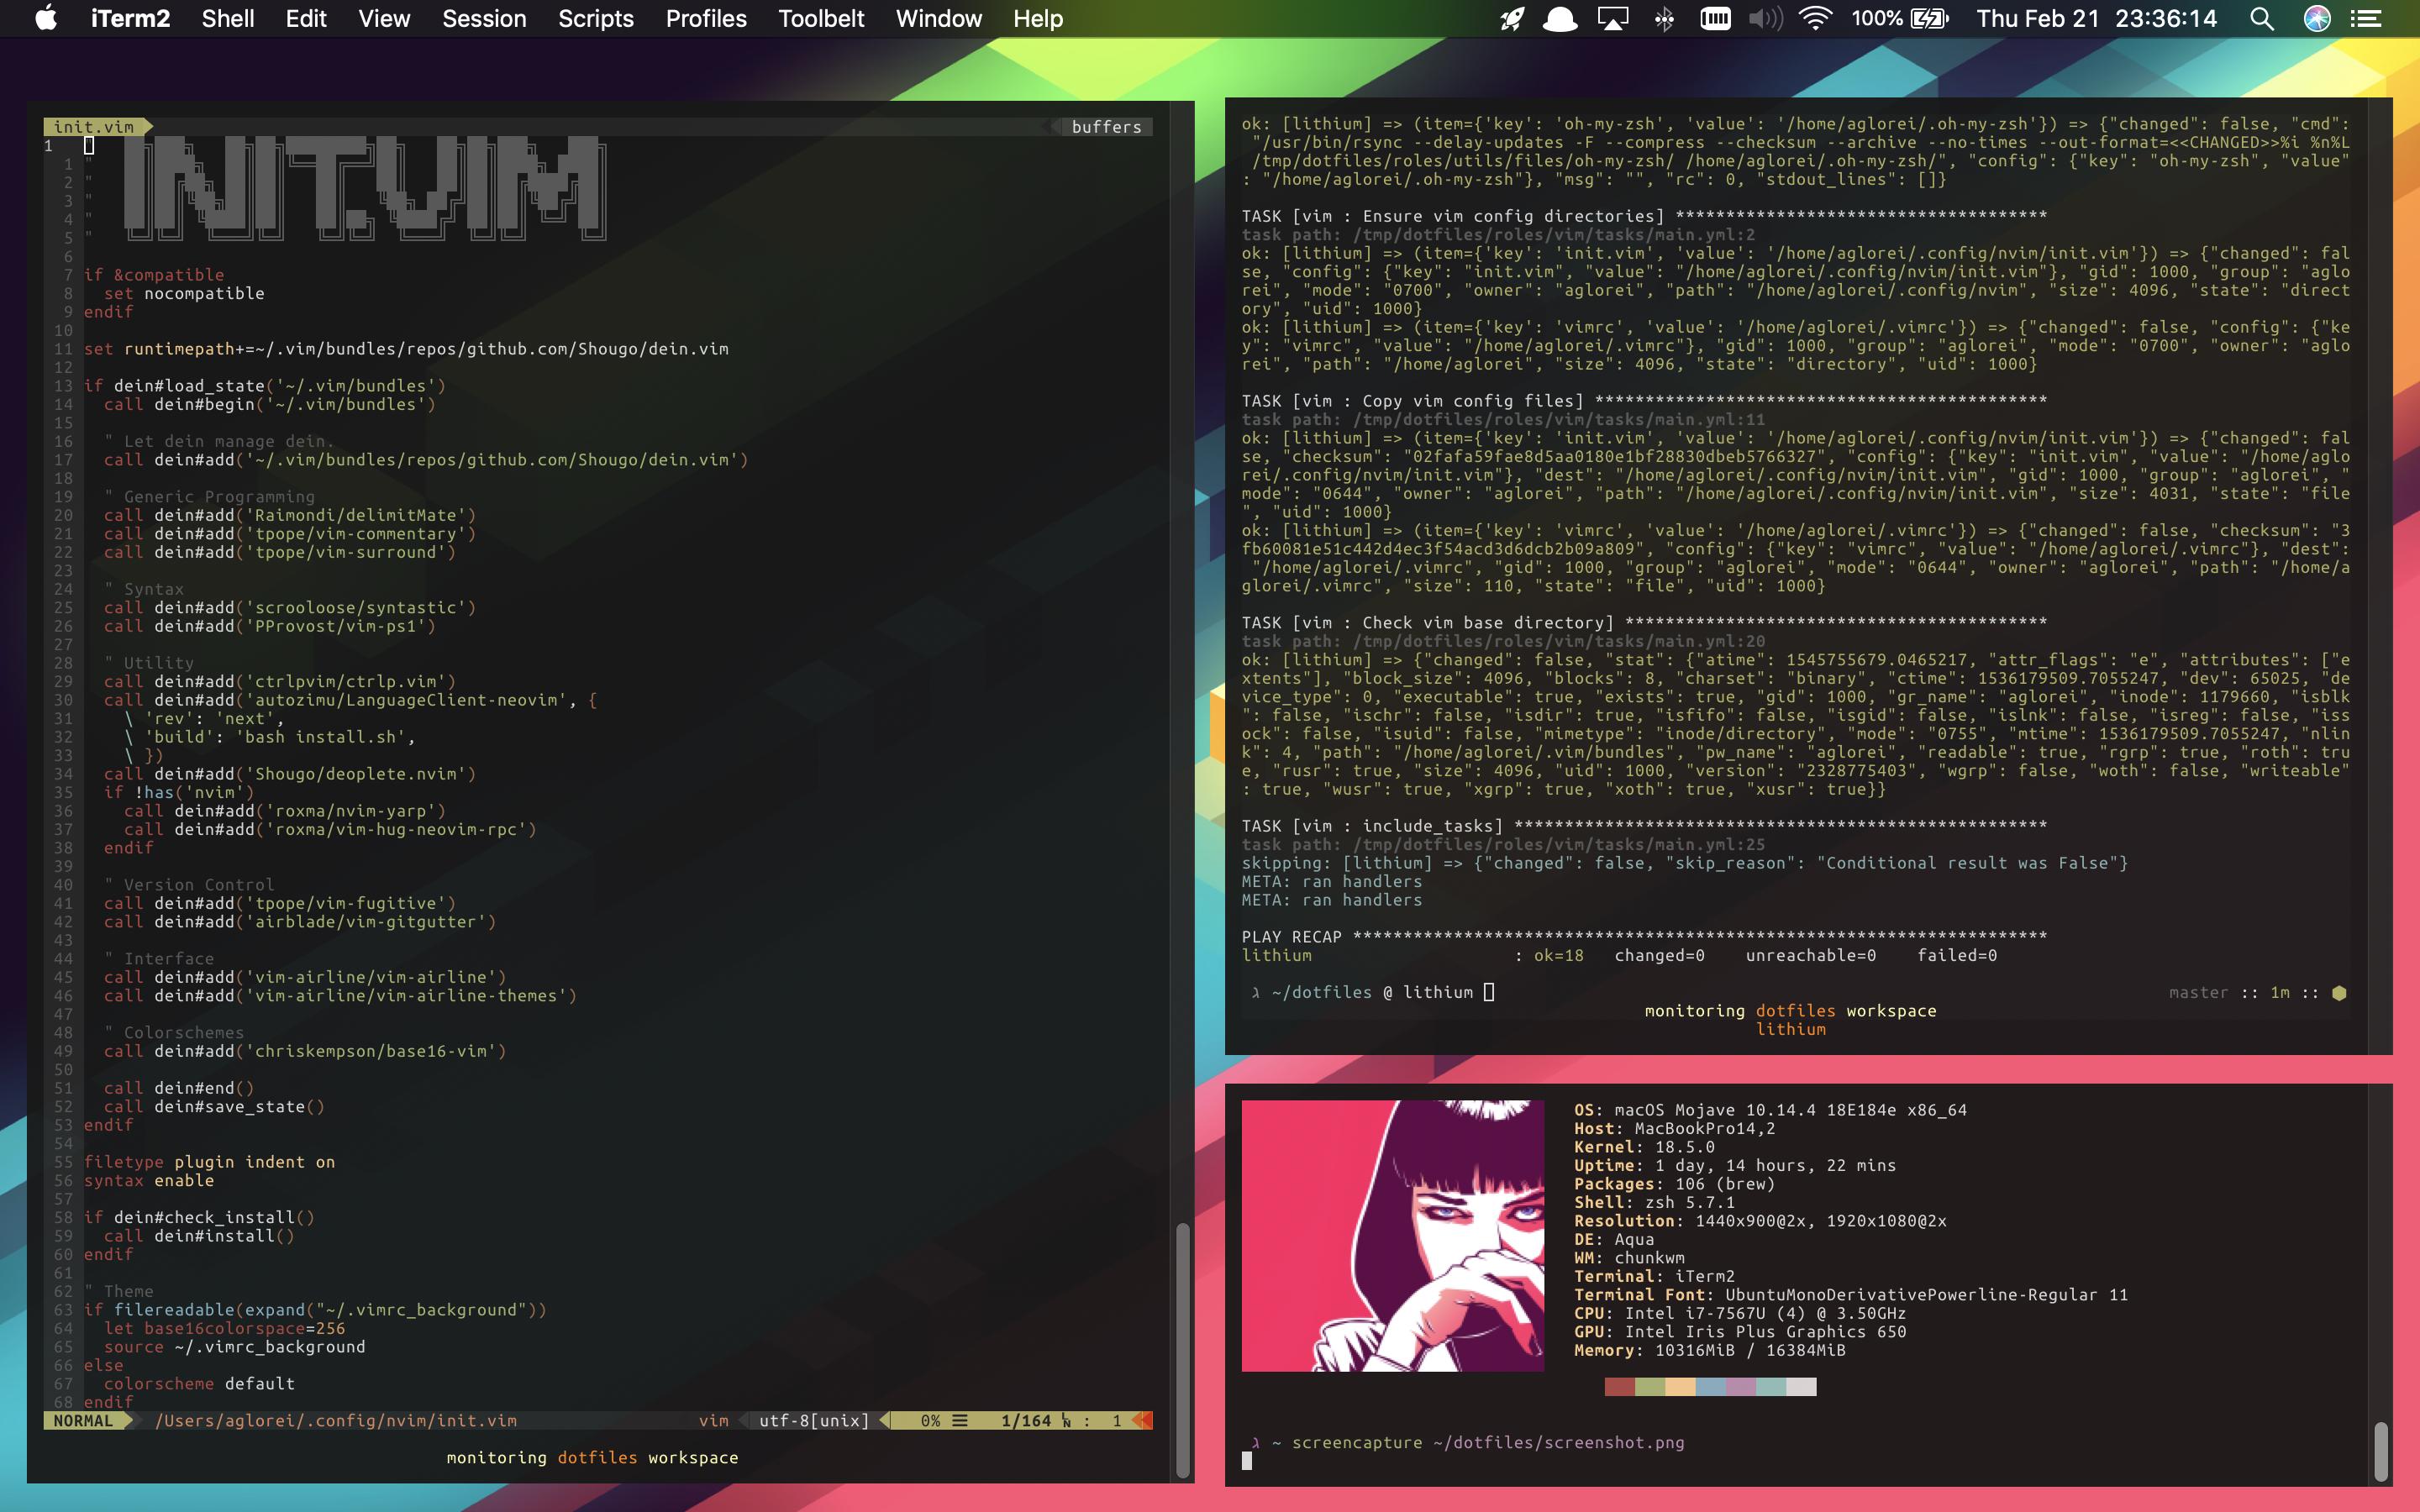This screenshot has width=2420, height=1512.
Task: Launch Spotlight search magnifier icon
Action: point(2261,19)
